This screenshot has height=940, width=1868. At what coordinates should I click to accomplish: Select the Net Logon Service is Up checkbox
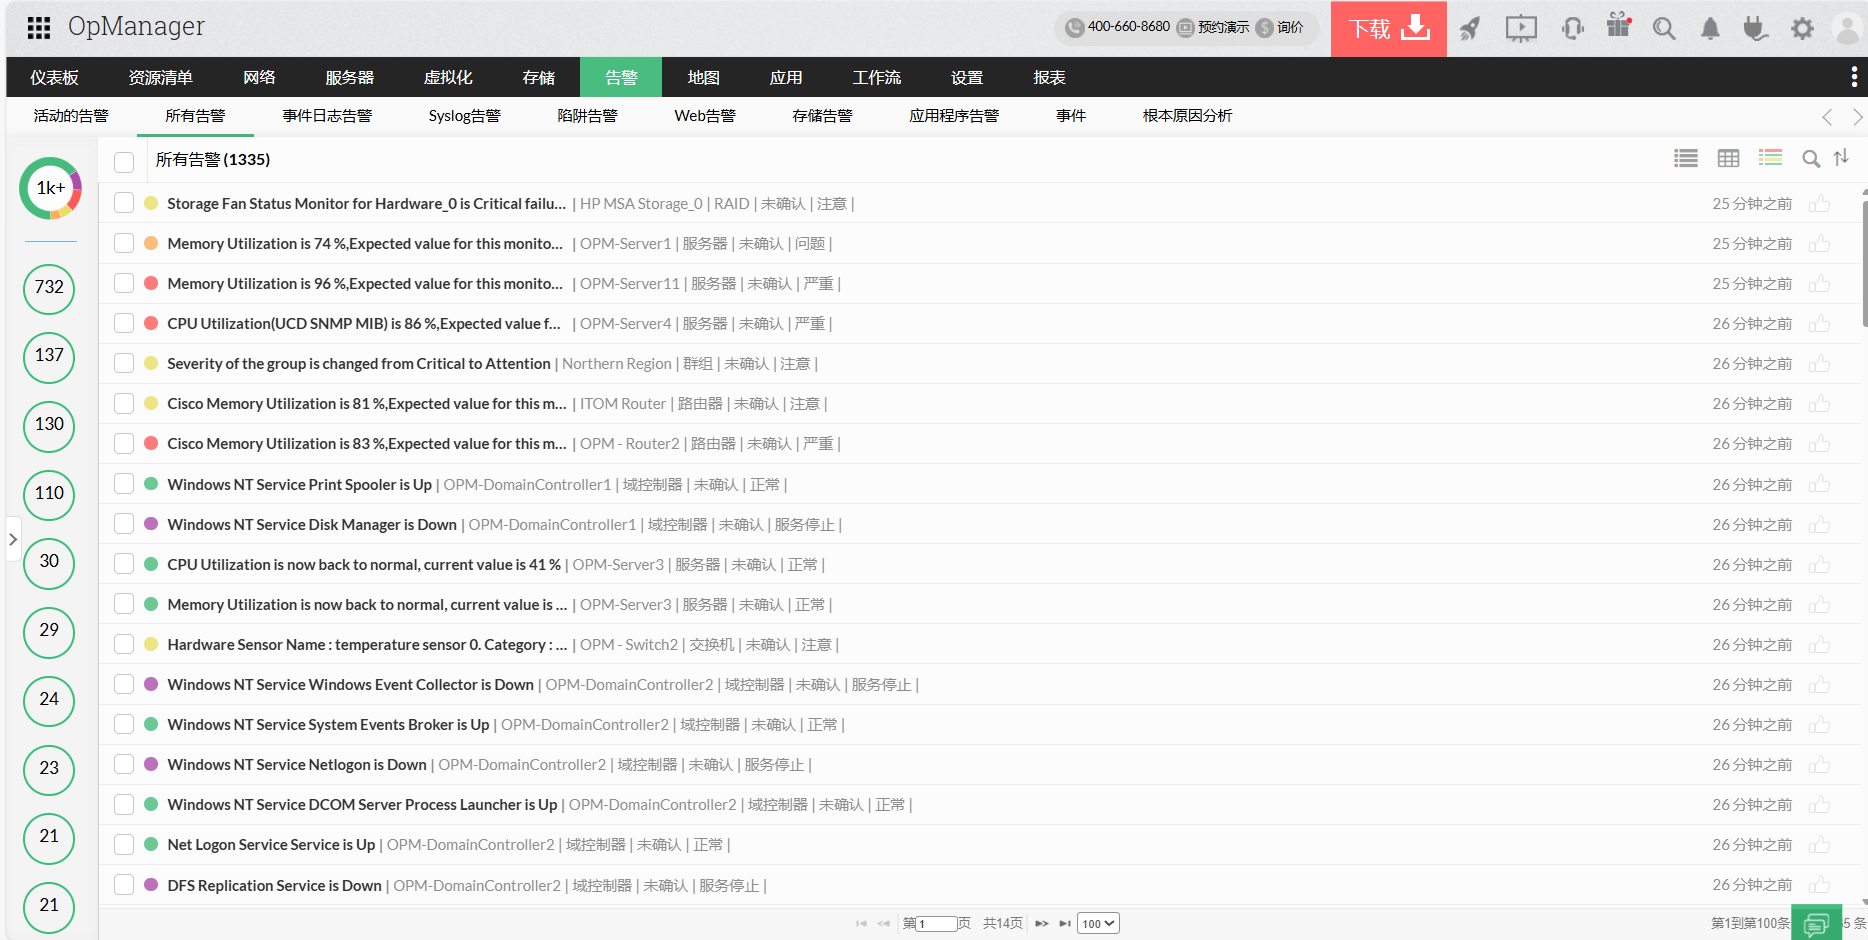124,844
